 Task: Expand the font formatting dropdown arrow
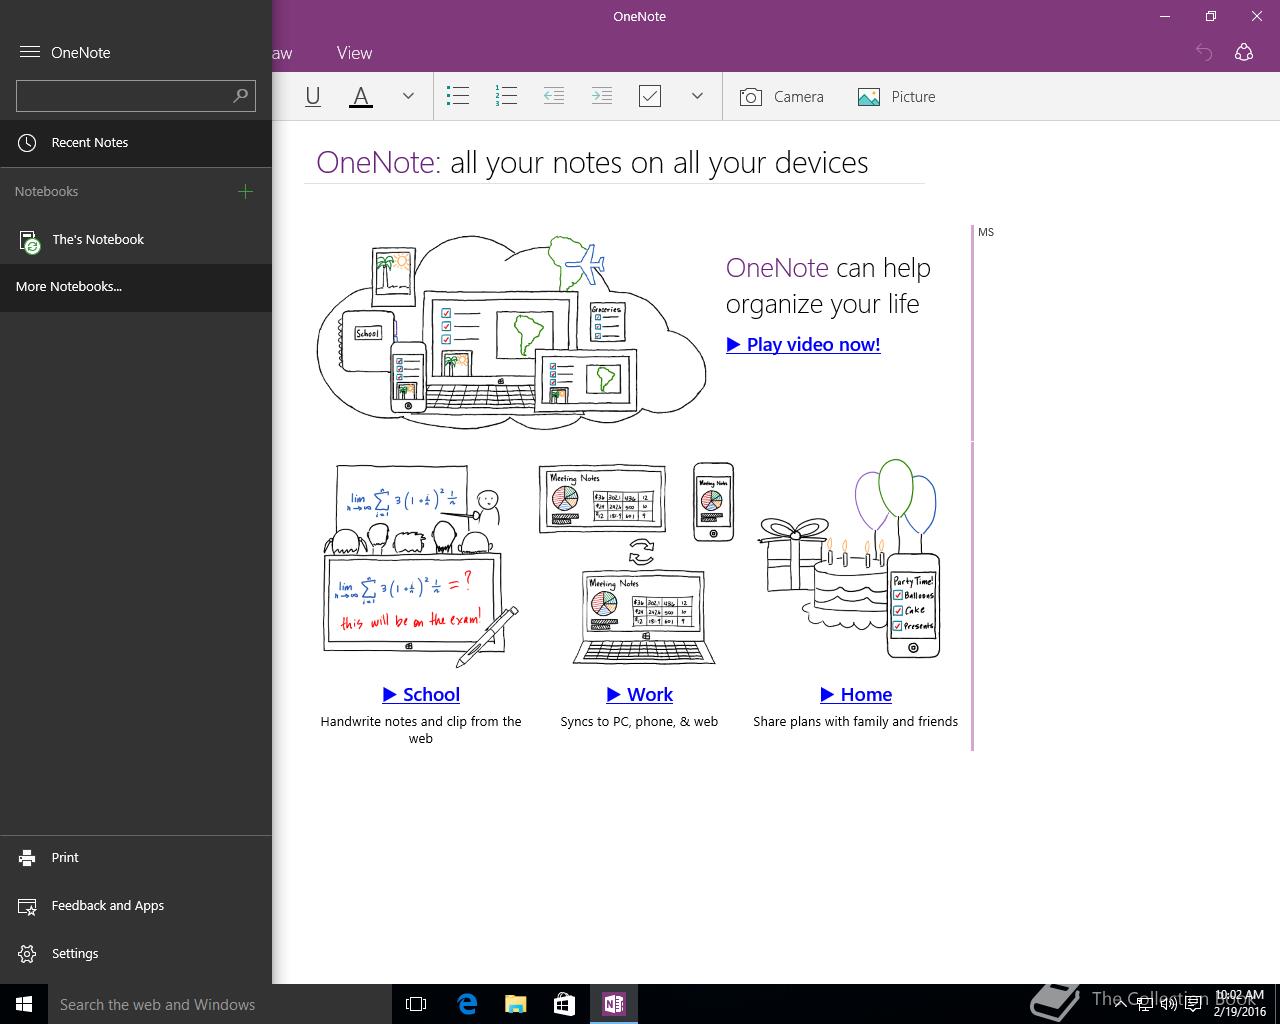pyautogui.click(x=408, y=96)
